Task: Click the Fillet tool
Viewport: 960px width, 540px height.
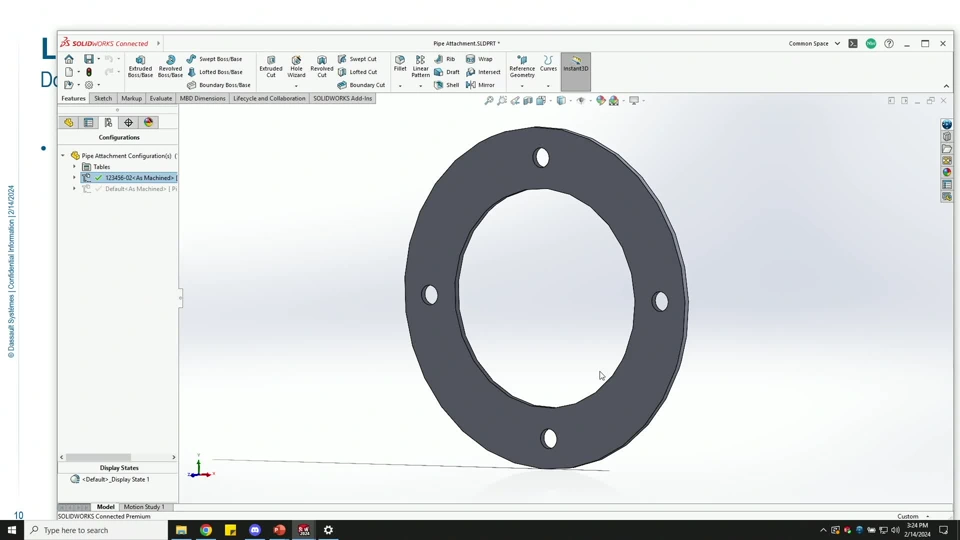Action: coord(400,63)
